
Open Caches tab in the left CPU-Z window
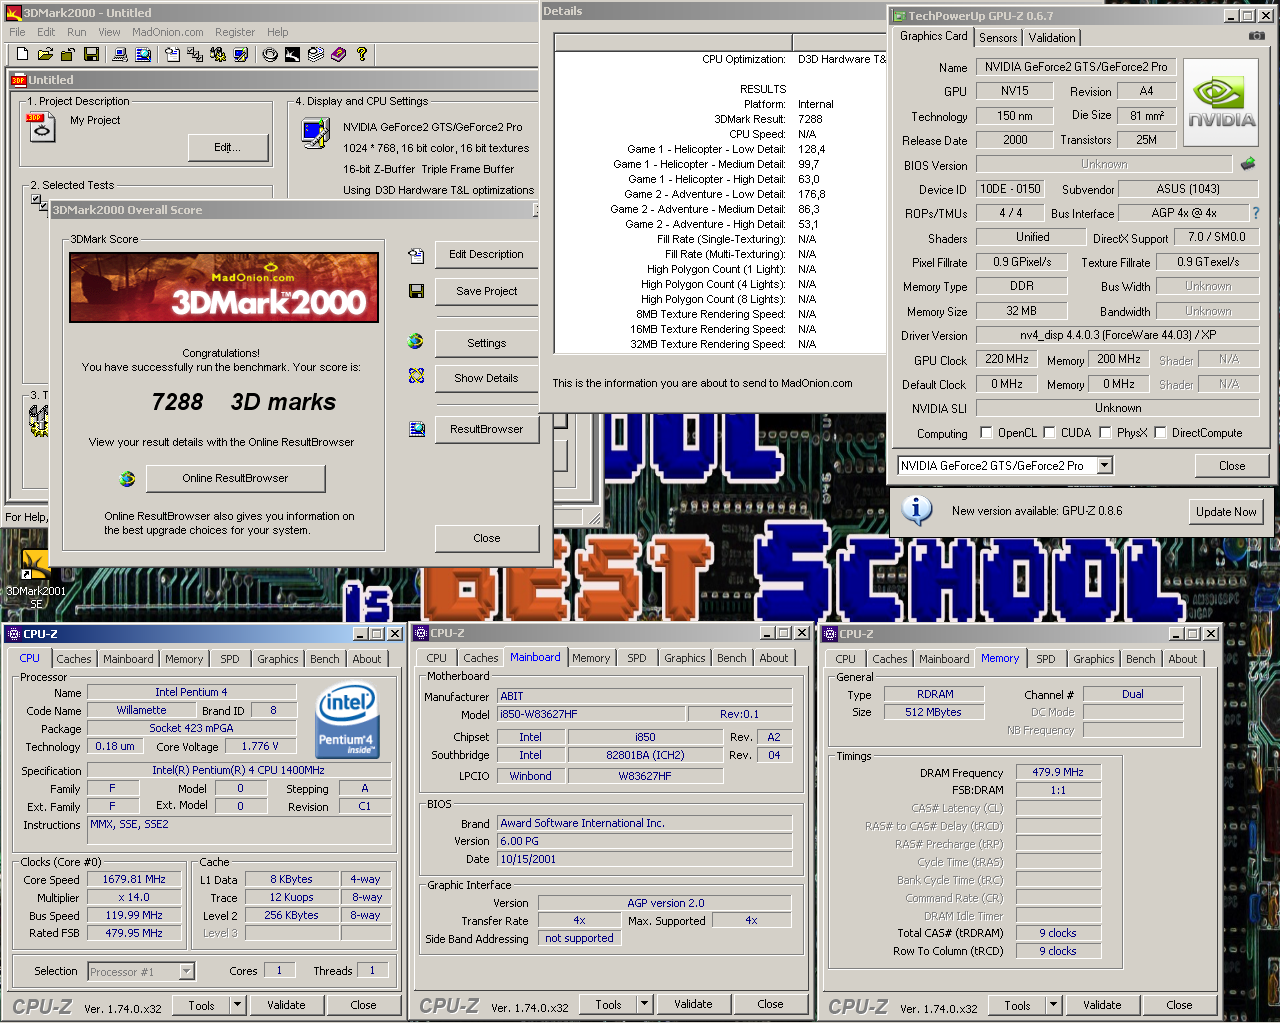pos(74,659)
